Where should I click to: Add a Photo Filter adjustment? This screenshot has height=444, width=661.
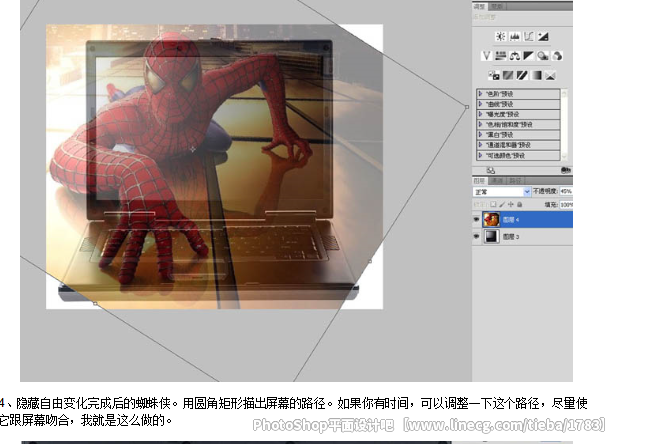point(543,56)
